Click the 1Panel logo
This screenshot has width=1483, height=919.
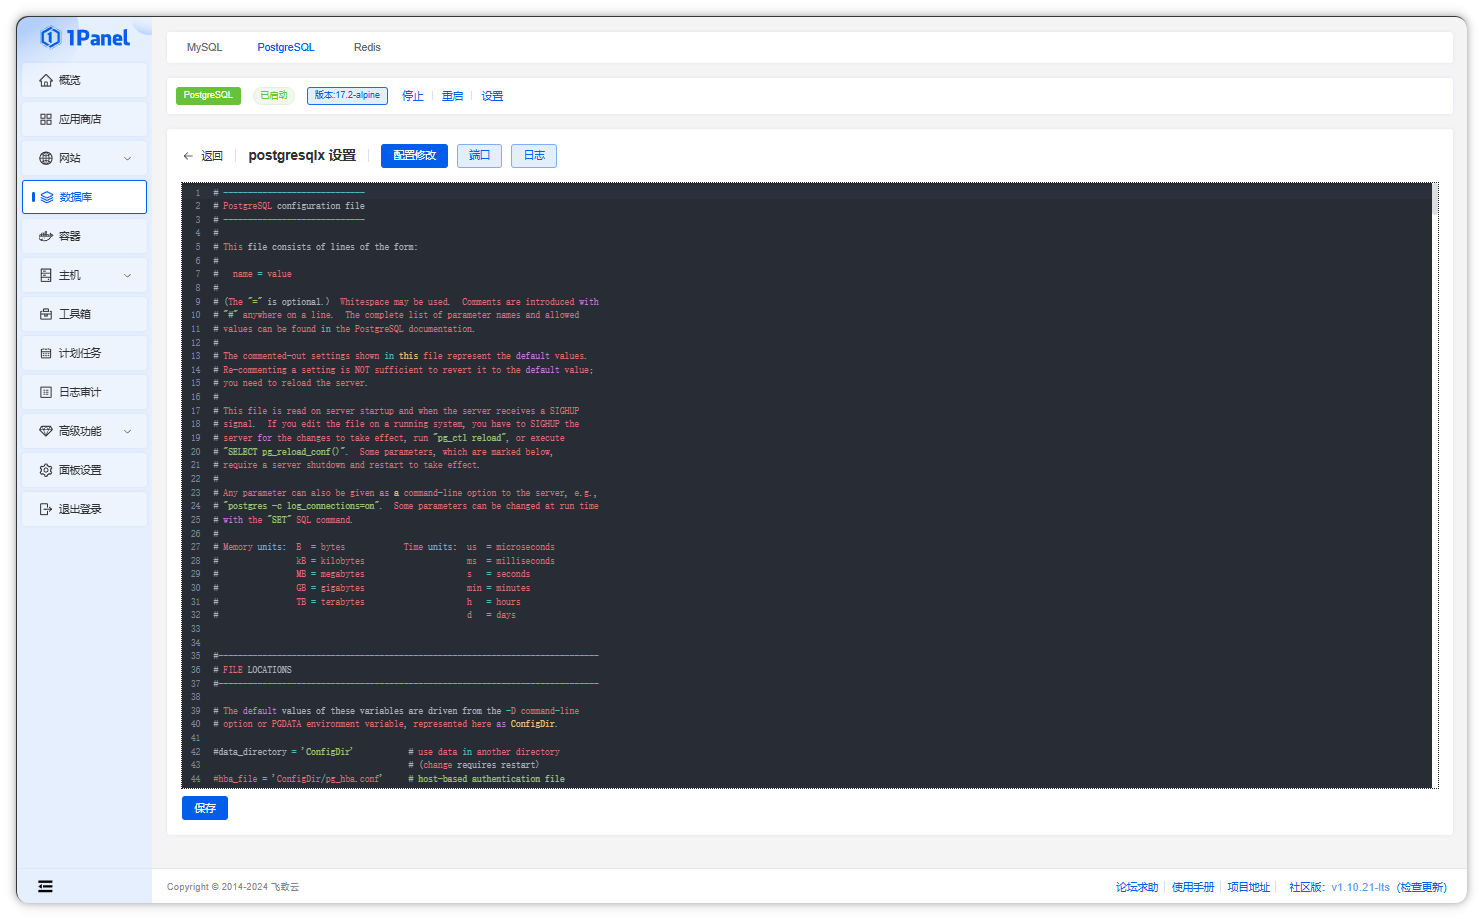tap(85, 38)
